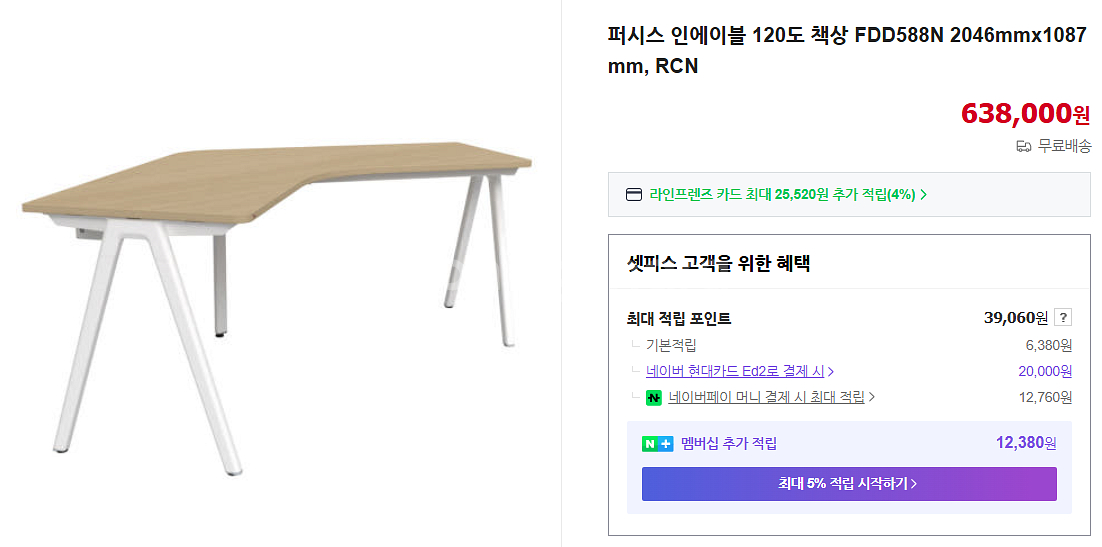Open the 네이버페이 머니 결제 시 최대 적립 link
Image resolution: width=1102 pixels, height=547 pixels.
point(765,397)
